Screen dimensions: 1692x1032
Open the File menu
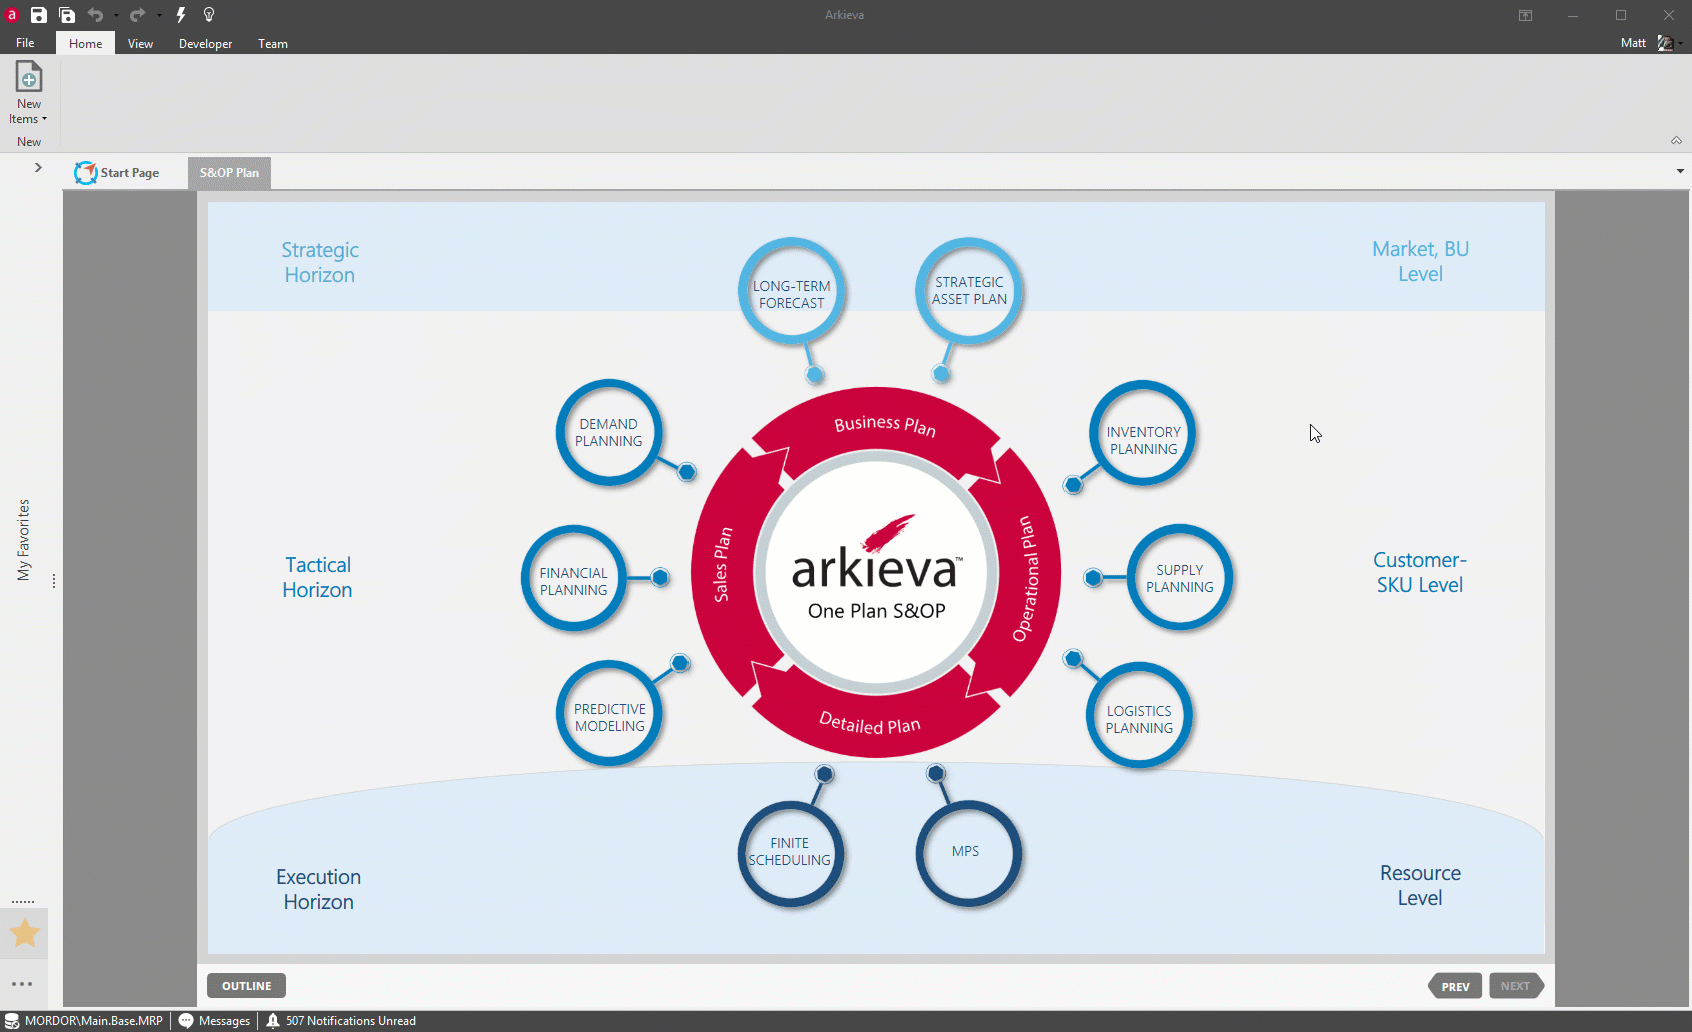click(25, 43)
